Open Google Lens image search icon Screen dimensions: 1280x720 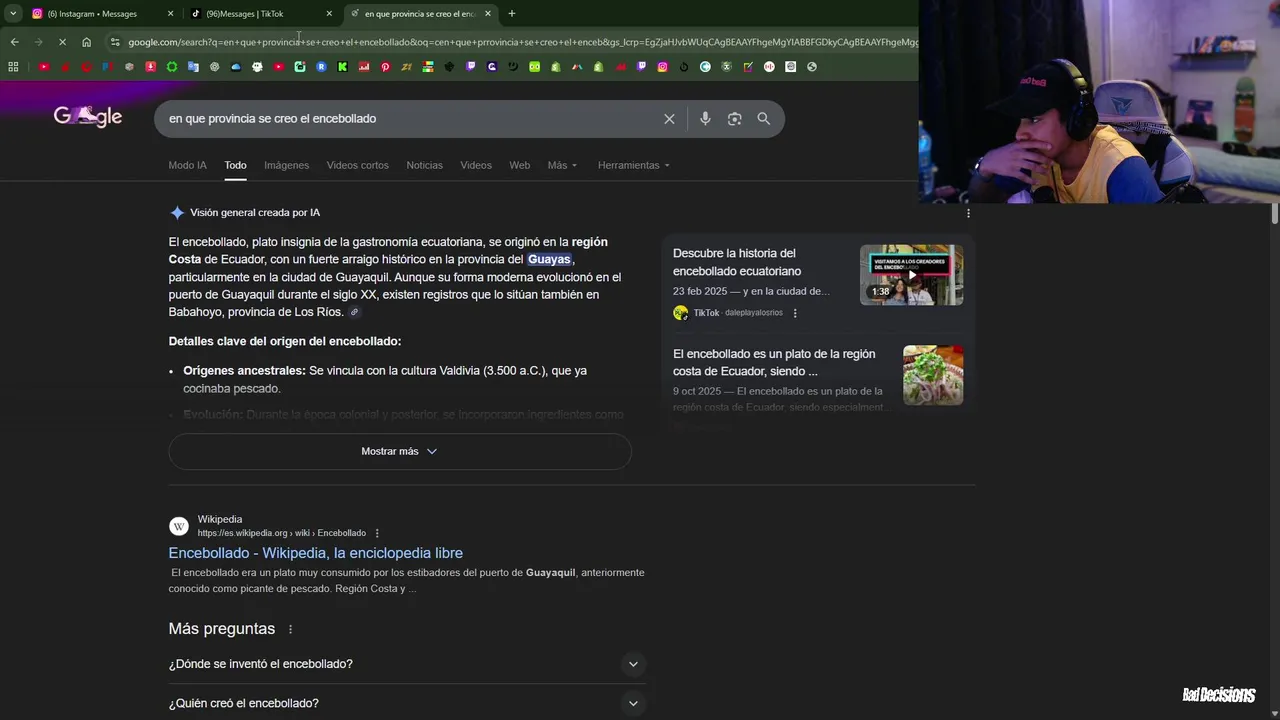tap(734, 119)
